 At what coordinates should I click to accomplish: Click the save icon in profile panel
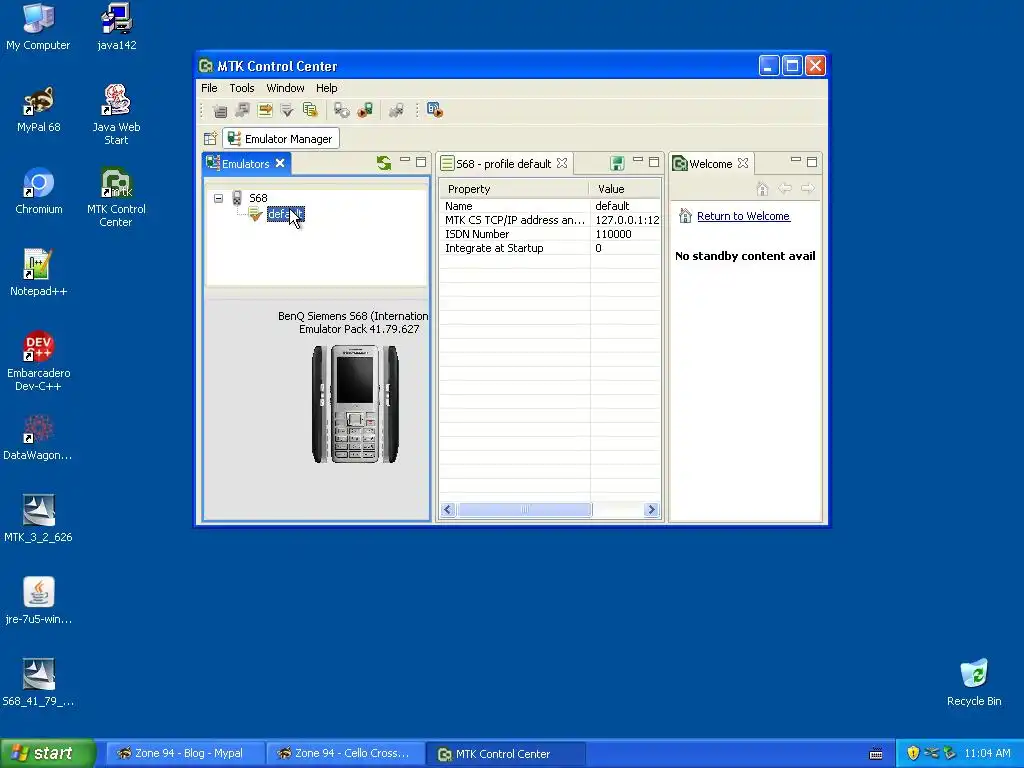617,163
